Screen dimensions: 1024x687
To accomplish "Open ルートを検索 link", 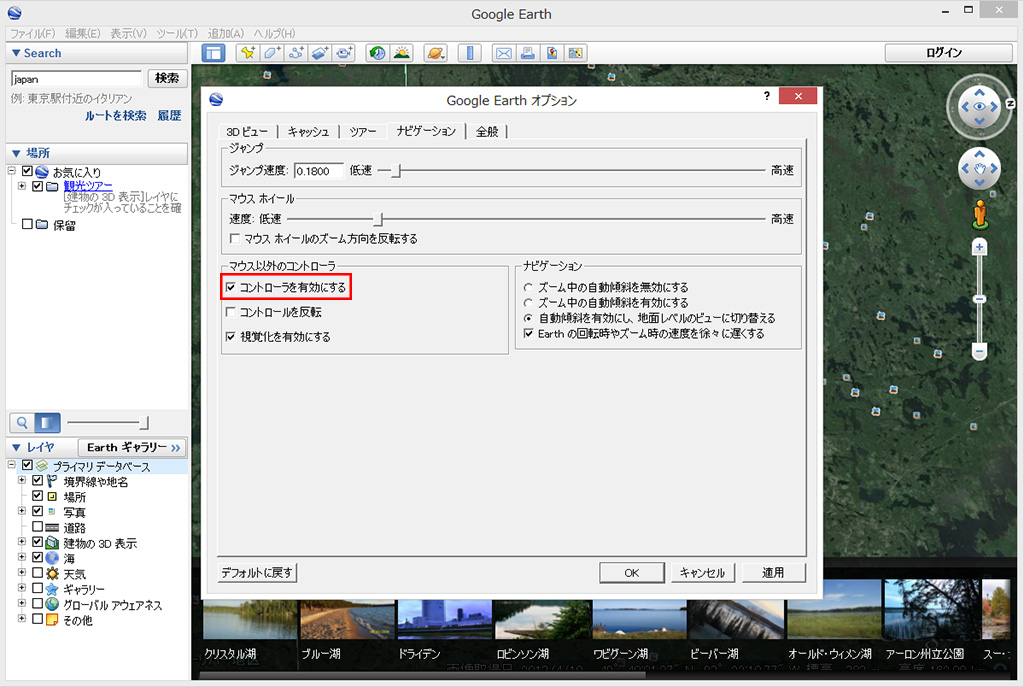I will coord(116,116).
